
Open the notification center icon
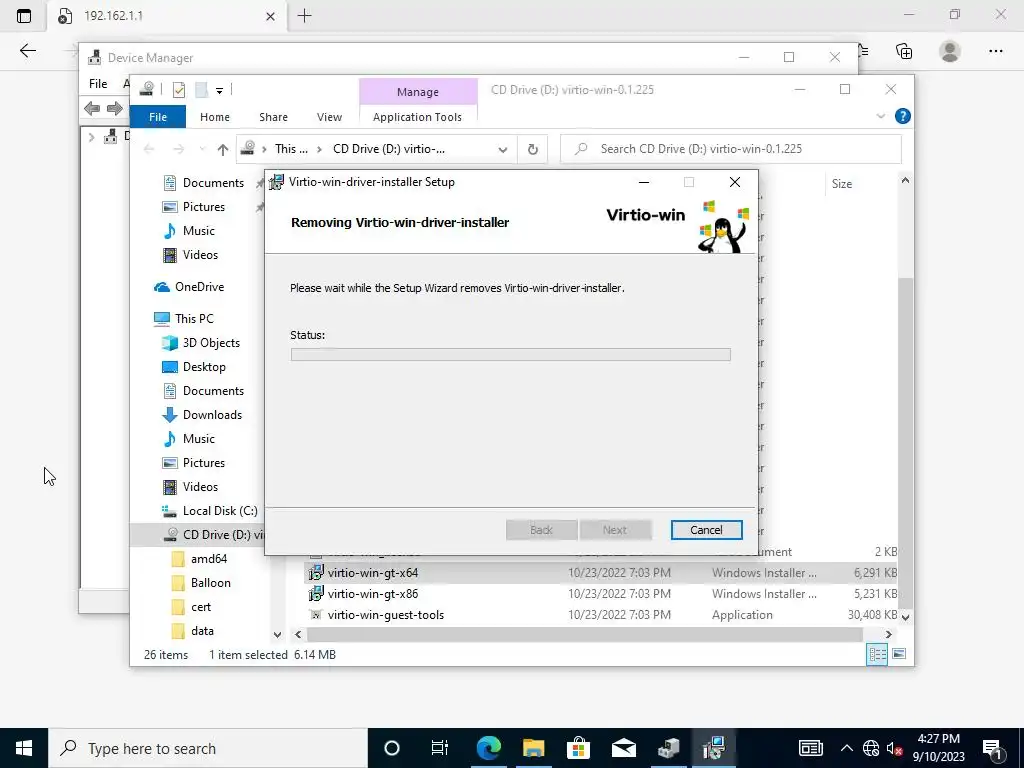(993, 749)
